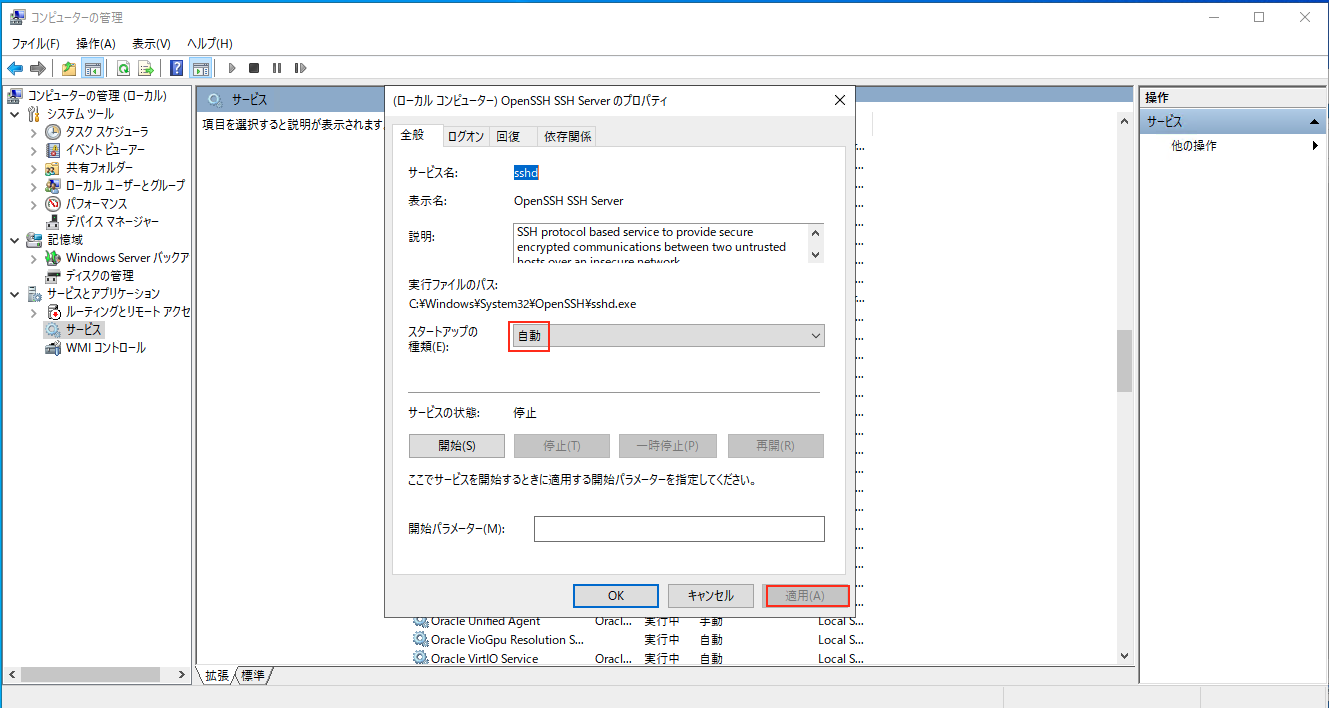Click the gear icon of Oracle VirtIO Service row
This screenshot has height=708, width=1329.
point(420,659)
